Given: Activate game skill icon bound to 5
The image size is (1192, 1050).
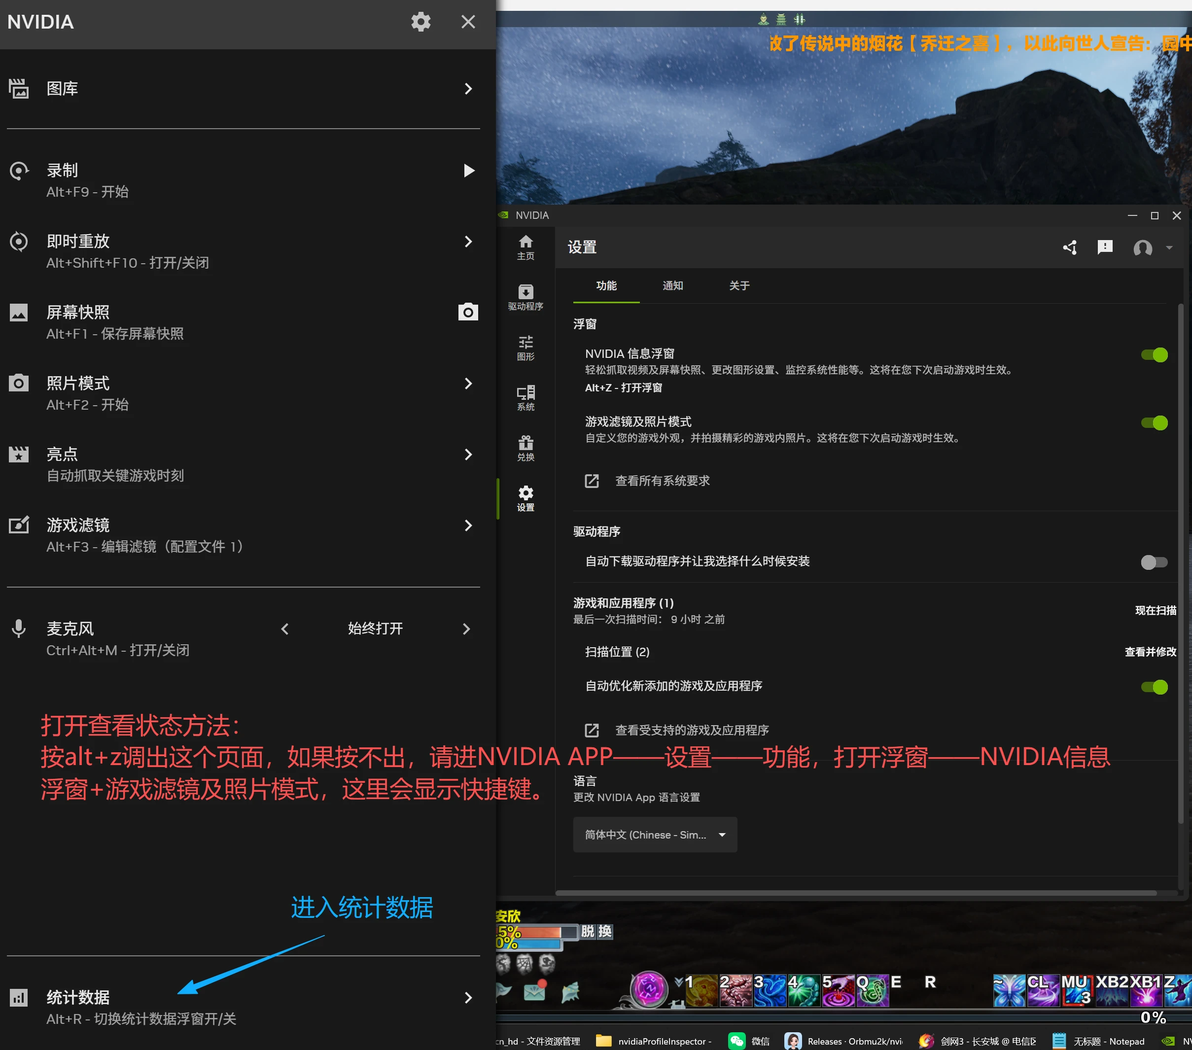Looking at the screenshot, I should coord(838,991).
